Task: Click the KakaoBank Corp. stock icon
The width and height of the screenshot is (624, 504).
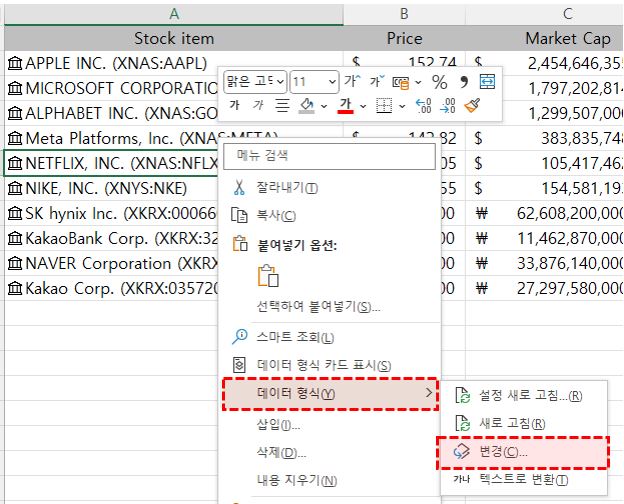Action: pyautogui.click(x=15, y=238)
